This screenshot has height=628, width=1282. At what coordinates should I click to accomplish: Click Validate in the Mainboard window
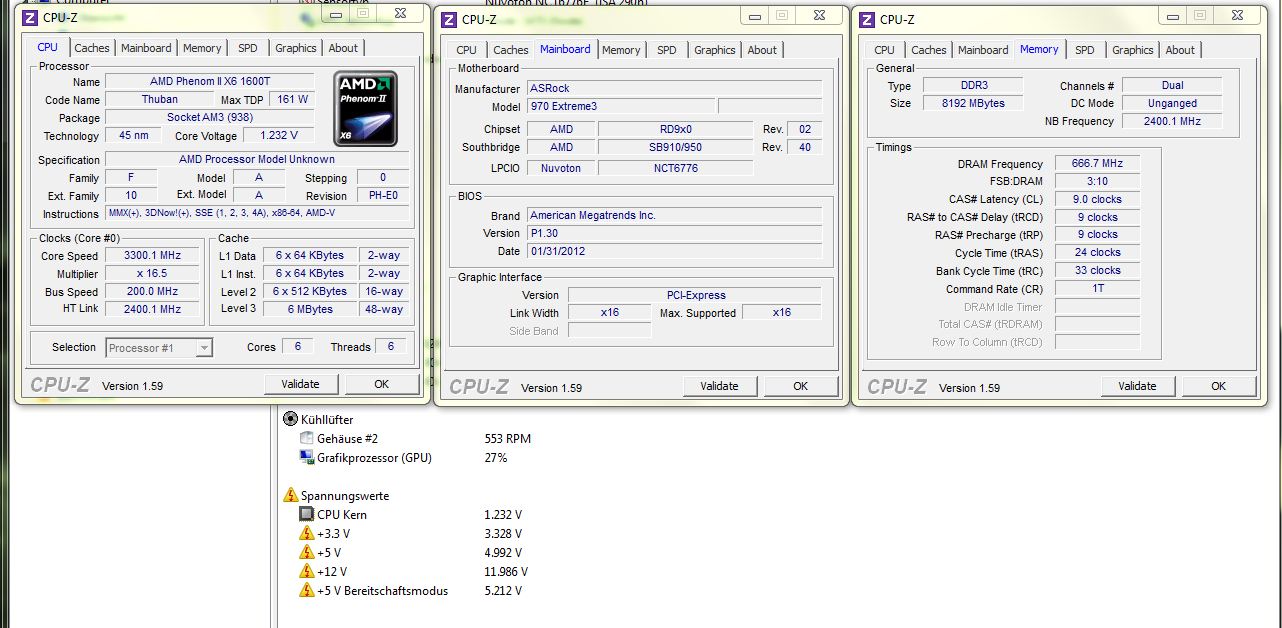719,386
